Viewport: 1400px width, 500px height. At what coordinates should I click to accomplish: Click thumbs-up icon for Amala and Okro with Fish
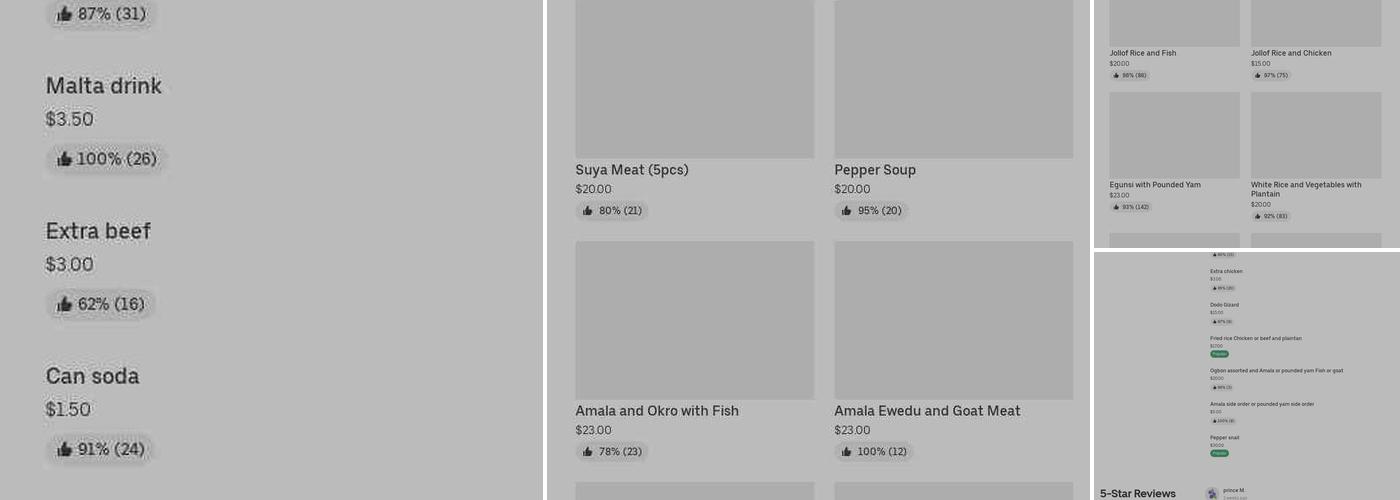588,452
